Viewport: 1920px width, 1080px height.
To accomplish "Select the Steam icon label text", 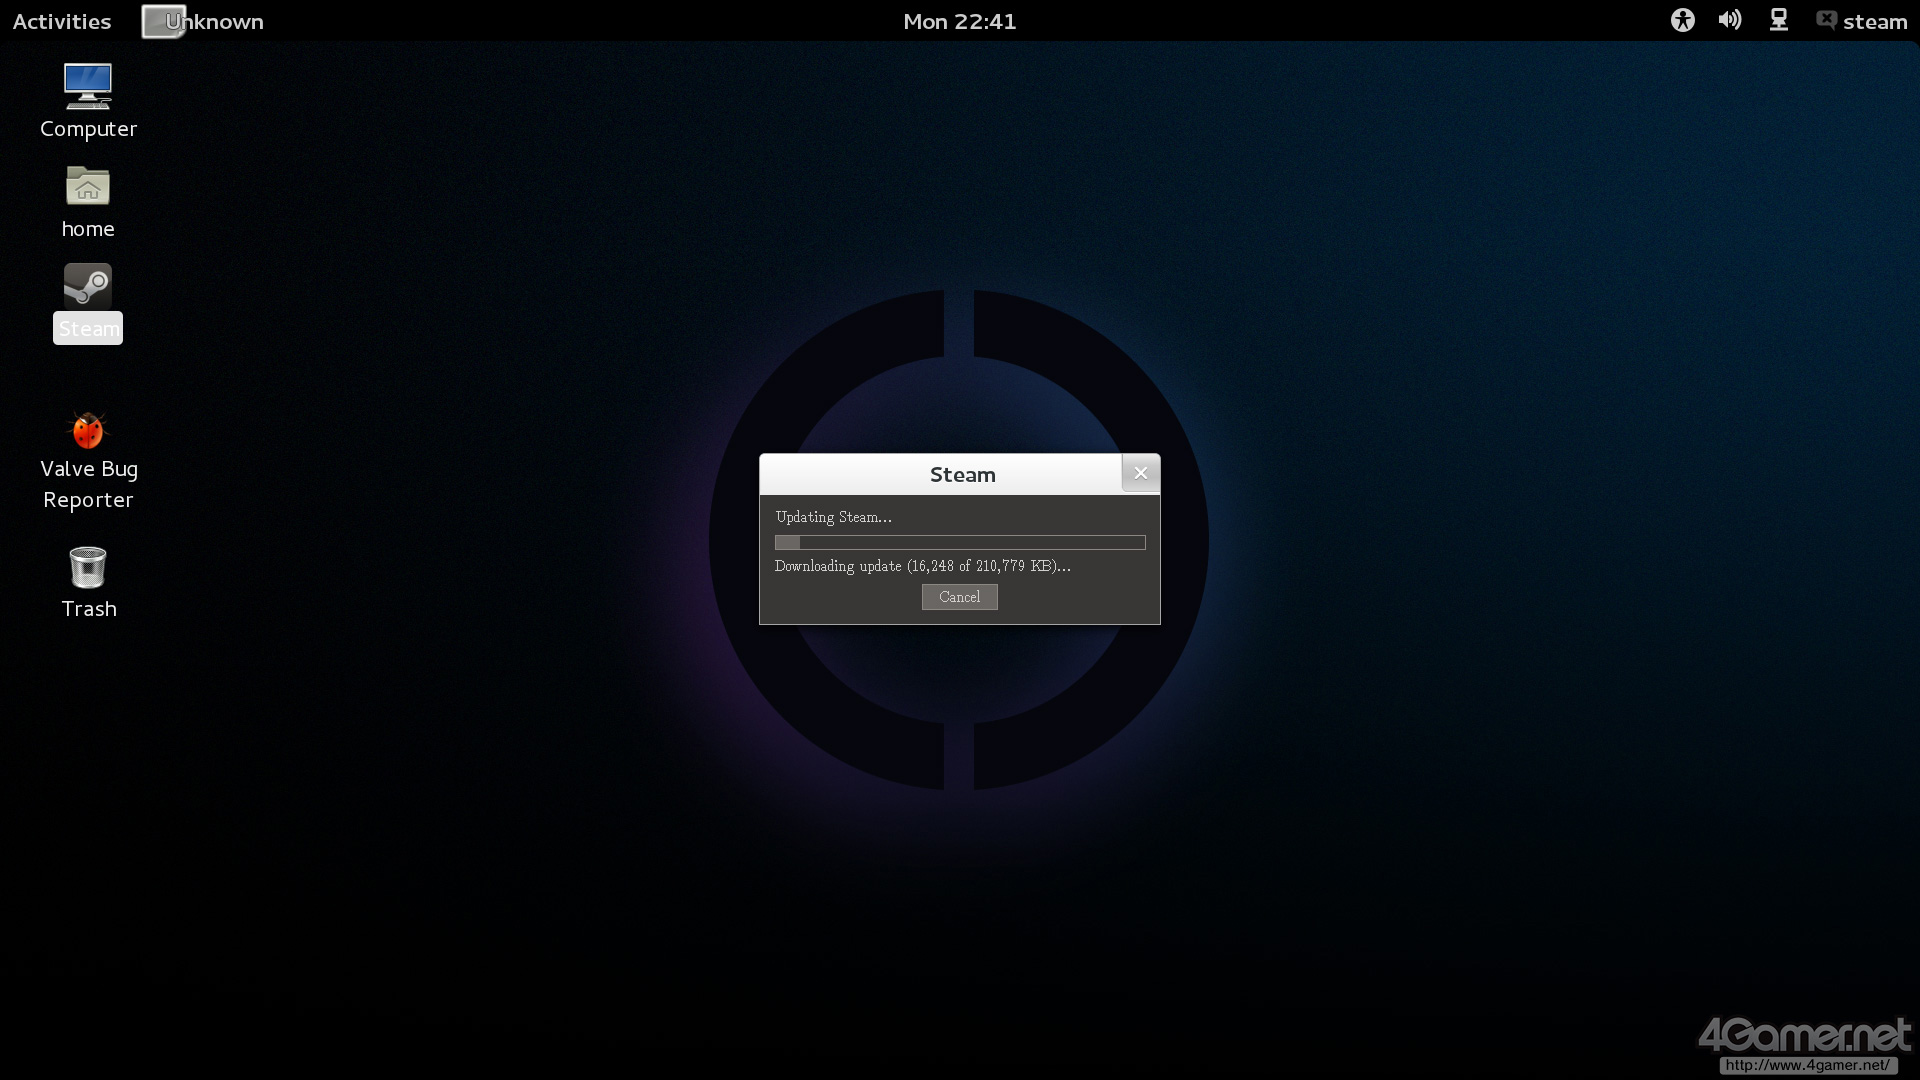I will 88,329.
